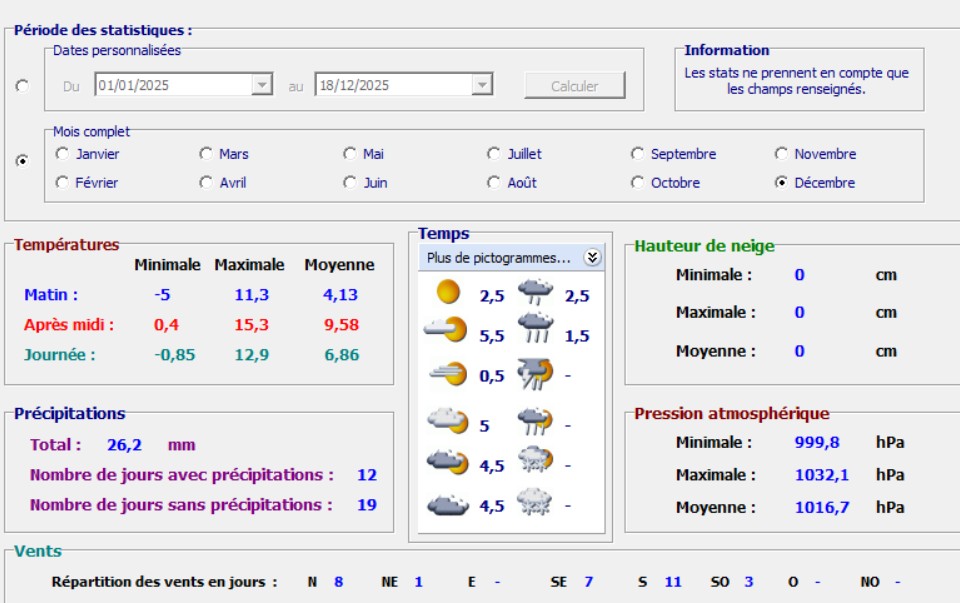
Task: Select the Avril month option
Action: coord(206,183)
